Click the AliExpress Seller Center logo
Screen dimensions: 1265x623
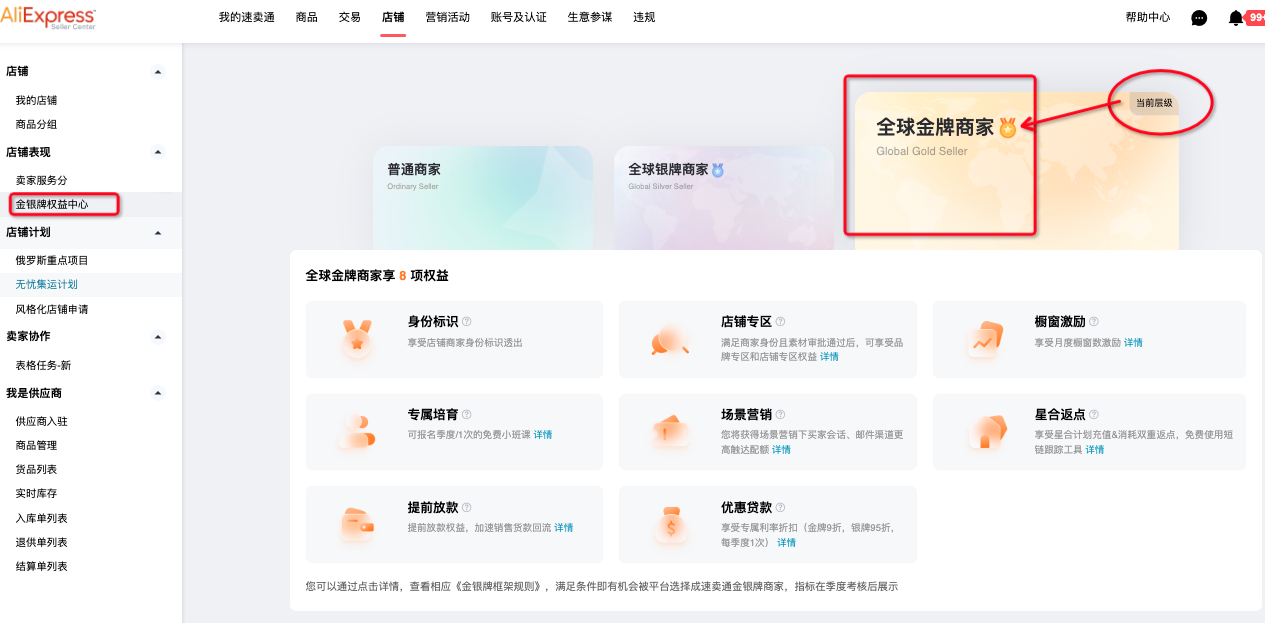coord(48,18)
